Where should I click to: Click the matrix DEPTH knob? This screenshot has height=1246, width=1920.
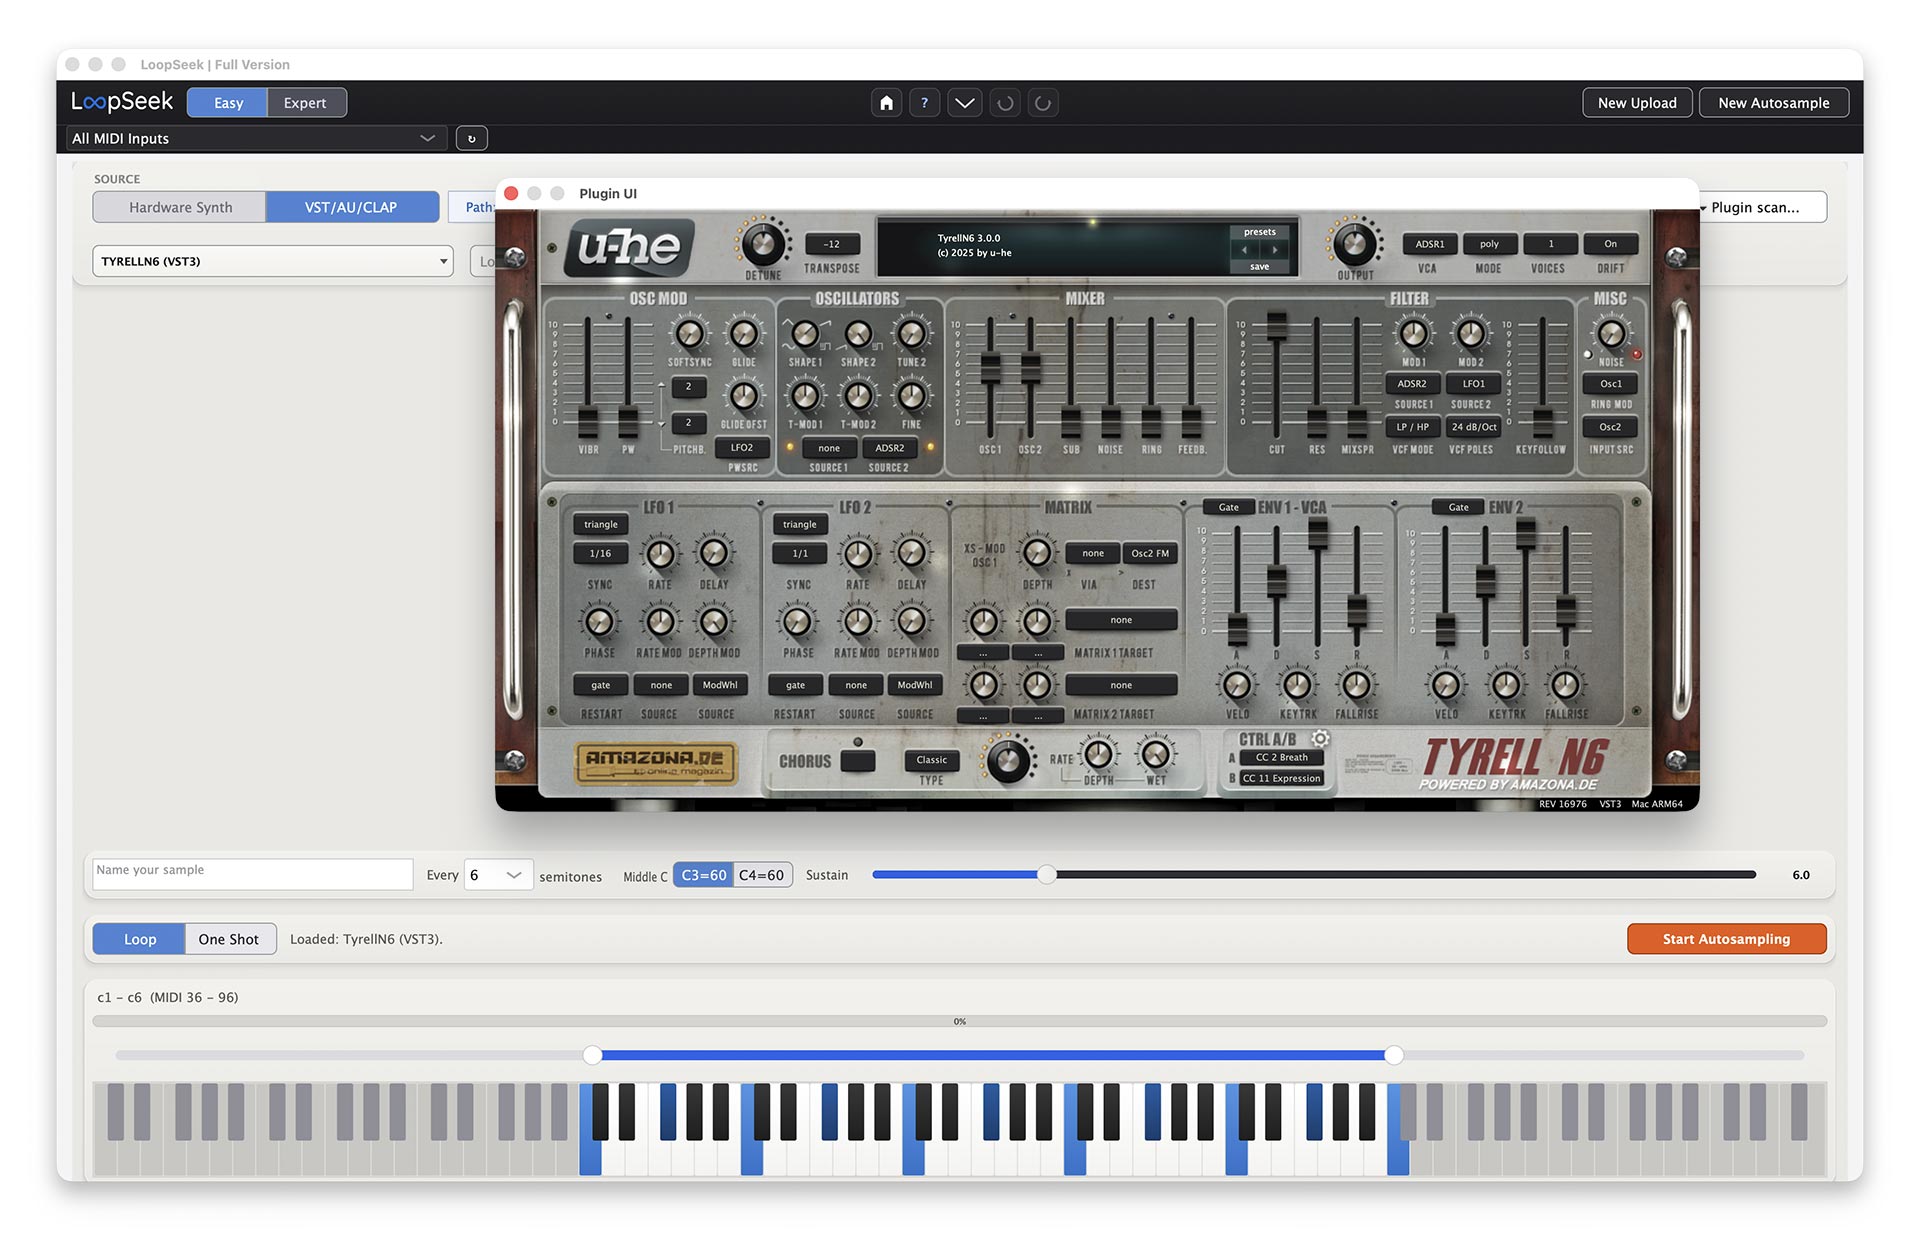(1037, 552)
